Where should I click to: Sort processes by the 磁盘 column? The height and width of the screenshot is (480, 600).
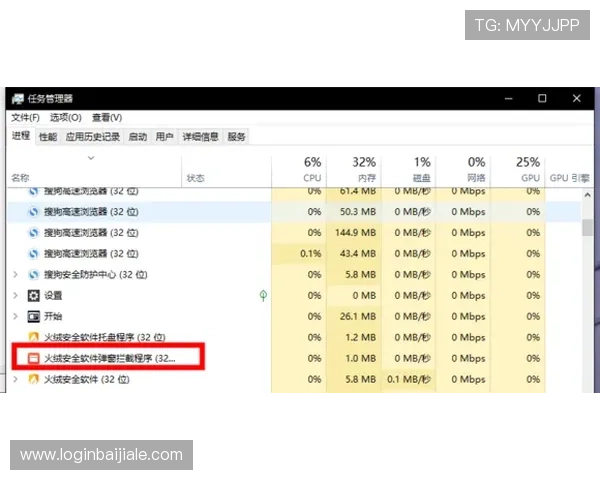click(x=408, y=170)
